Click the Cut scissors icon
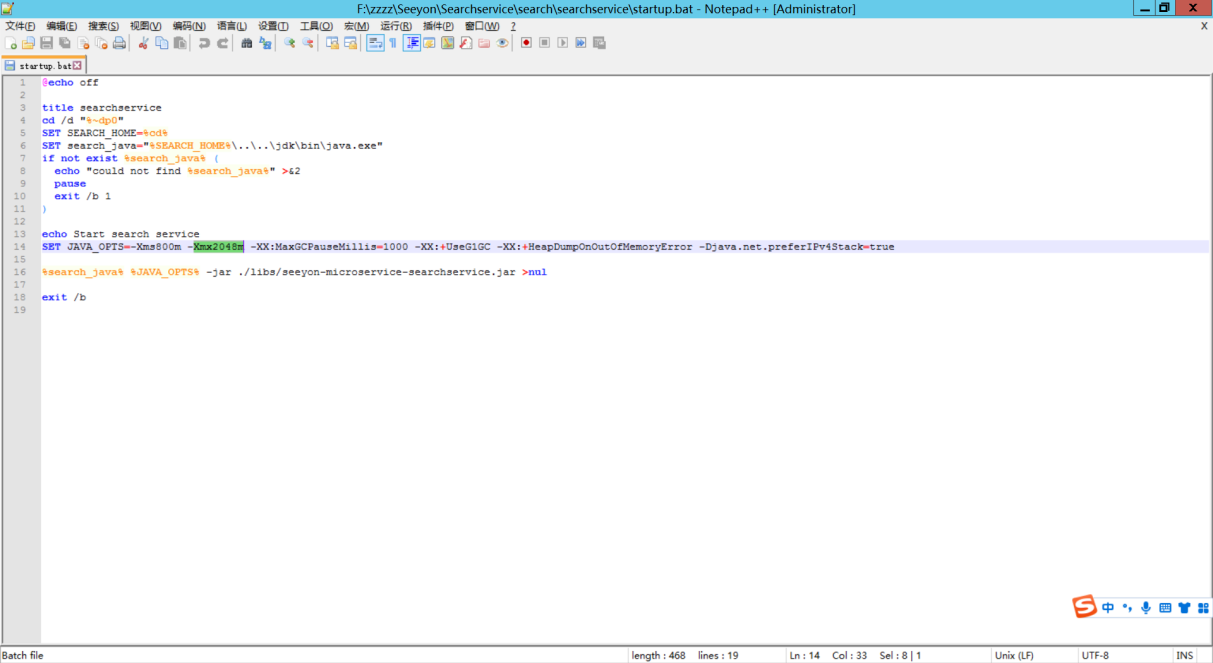1213x663 pixels. coord(143,43)
